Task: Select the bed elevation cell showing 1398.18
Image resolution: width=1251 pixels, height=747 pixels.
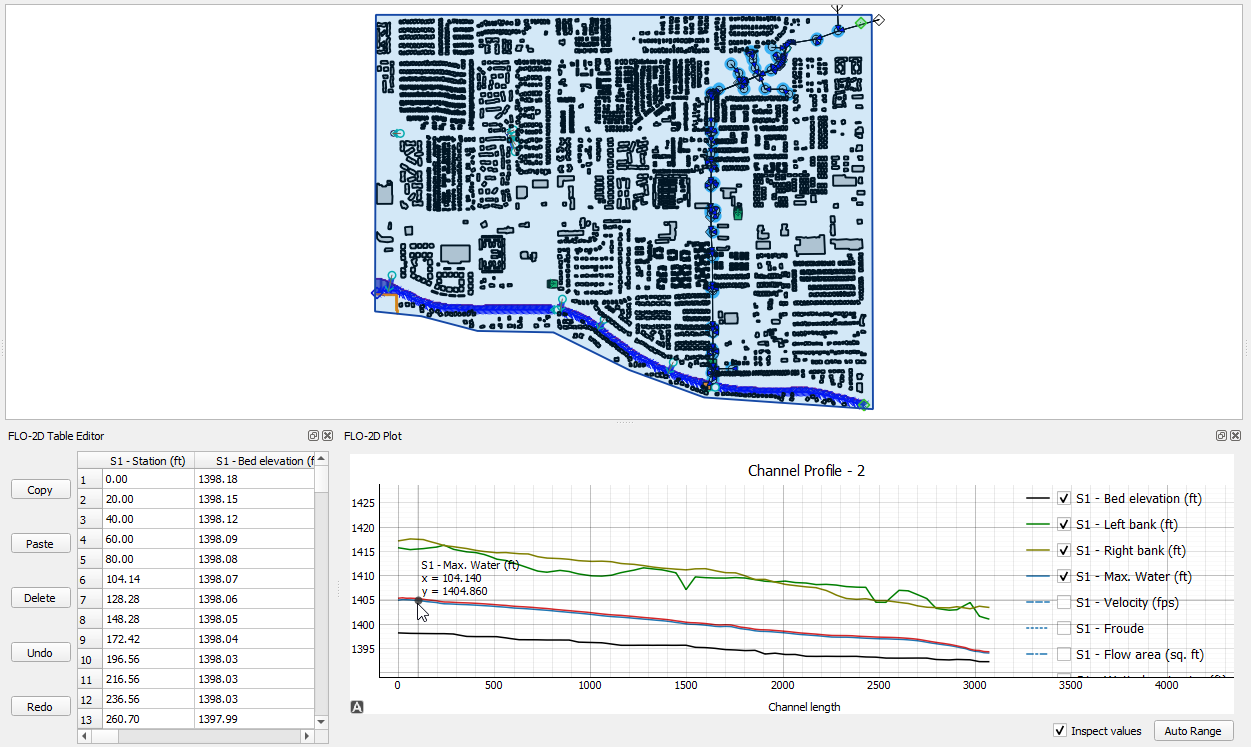Action: point(252,479)
